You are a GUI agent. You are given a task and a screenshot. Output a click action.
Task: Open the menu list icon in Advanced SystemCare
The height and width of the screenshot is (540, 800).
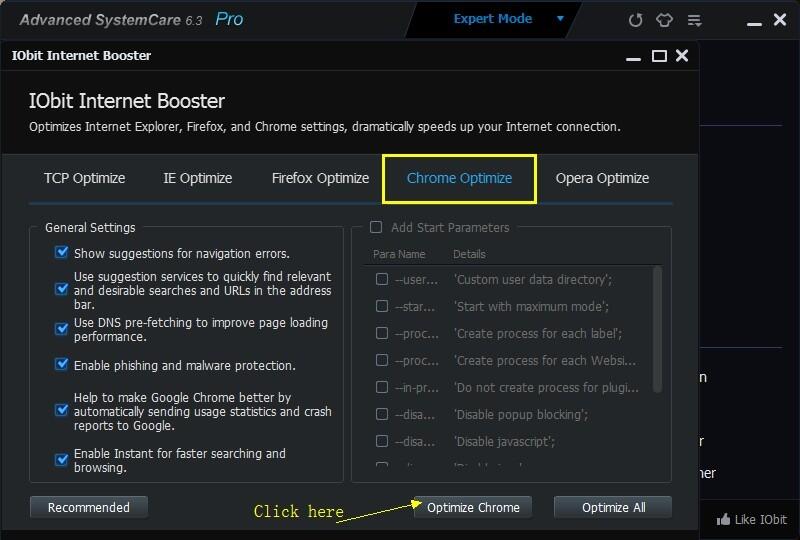point(694,20)
